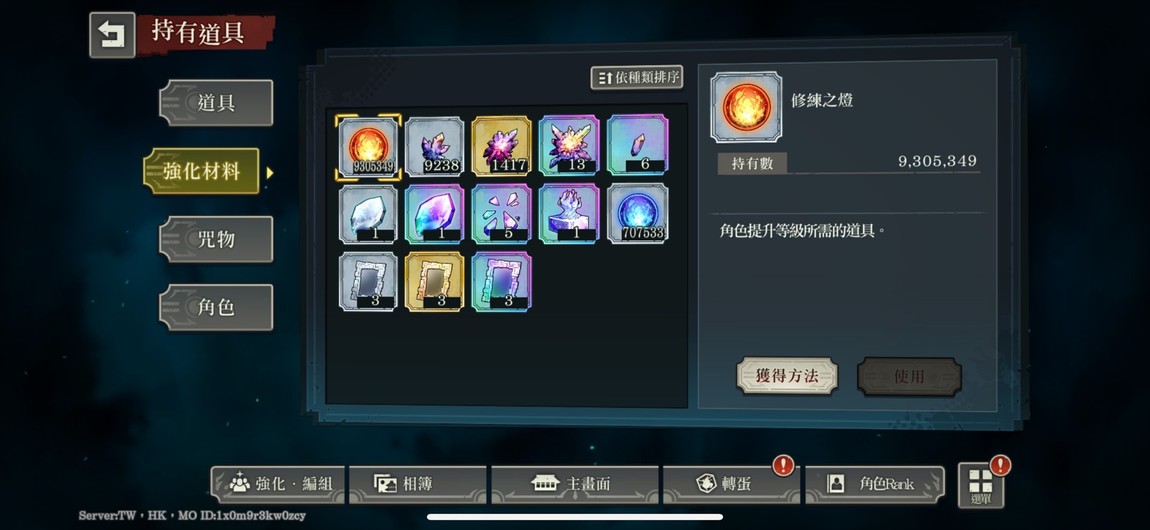
Task: Click the 使用 button
Action: (909, 376)
